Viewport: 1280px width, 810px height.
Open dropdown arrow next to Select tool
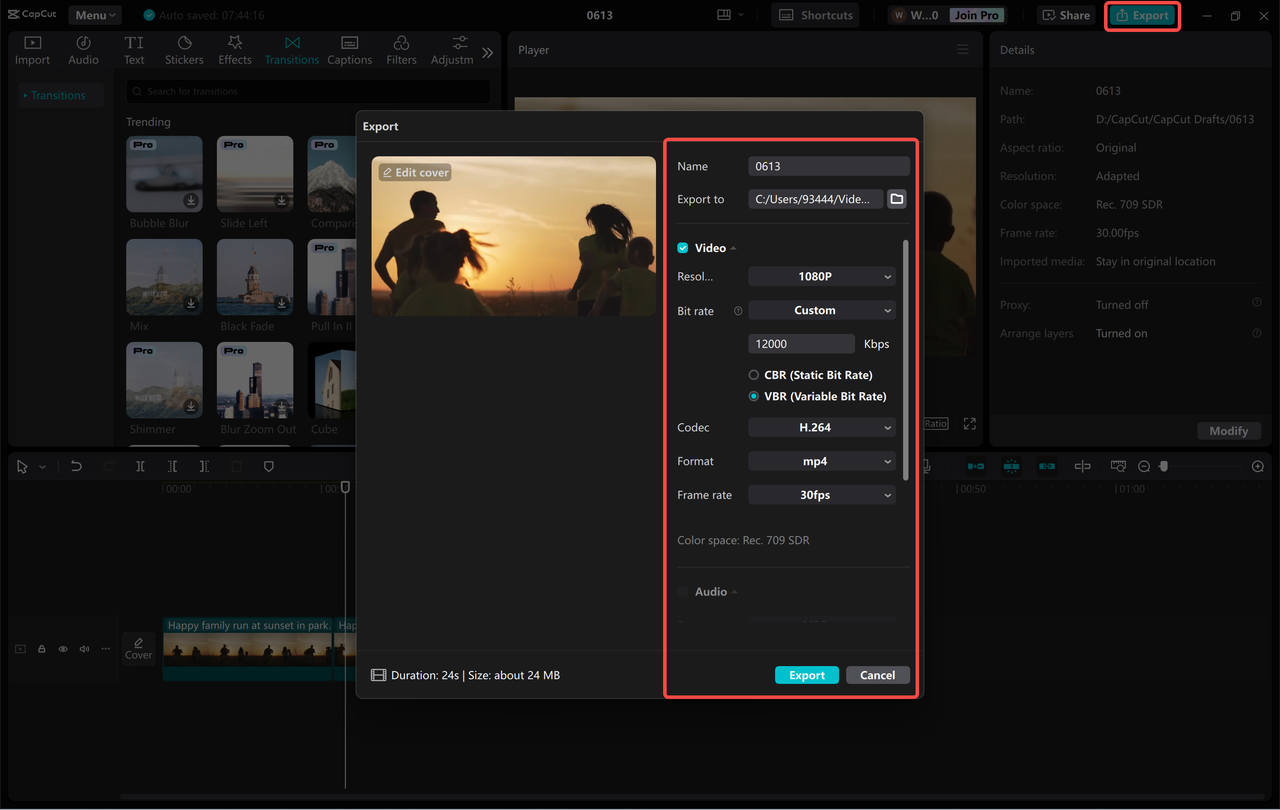tap(42, 467)
